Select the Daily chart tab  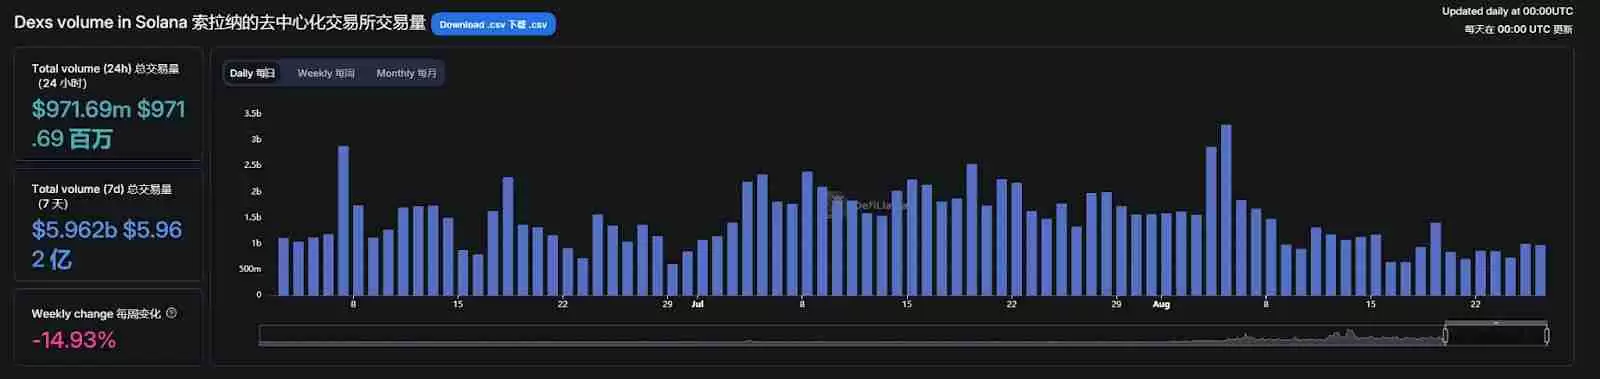pos(252,73)
